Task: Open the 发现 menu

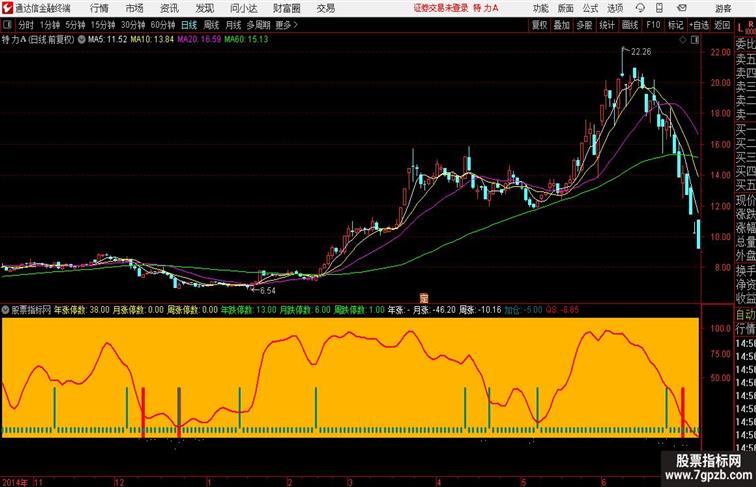Action: 204,8
